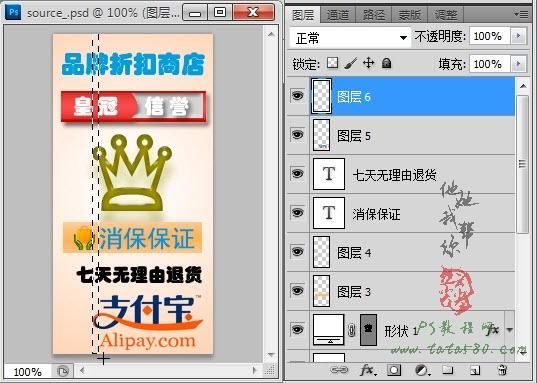The height and width of the screenshot is (383, 537).
Task: Hide the 图层 4 layer
Action: [297, 252]
